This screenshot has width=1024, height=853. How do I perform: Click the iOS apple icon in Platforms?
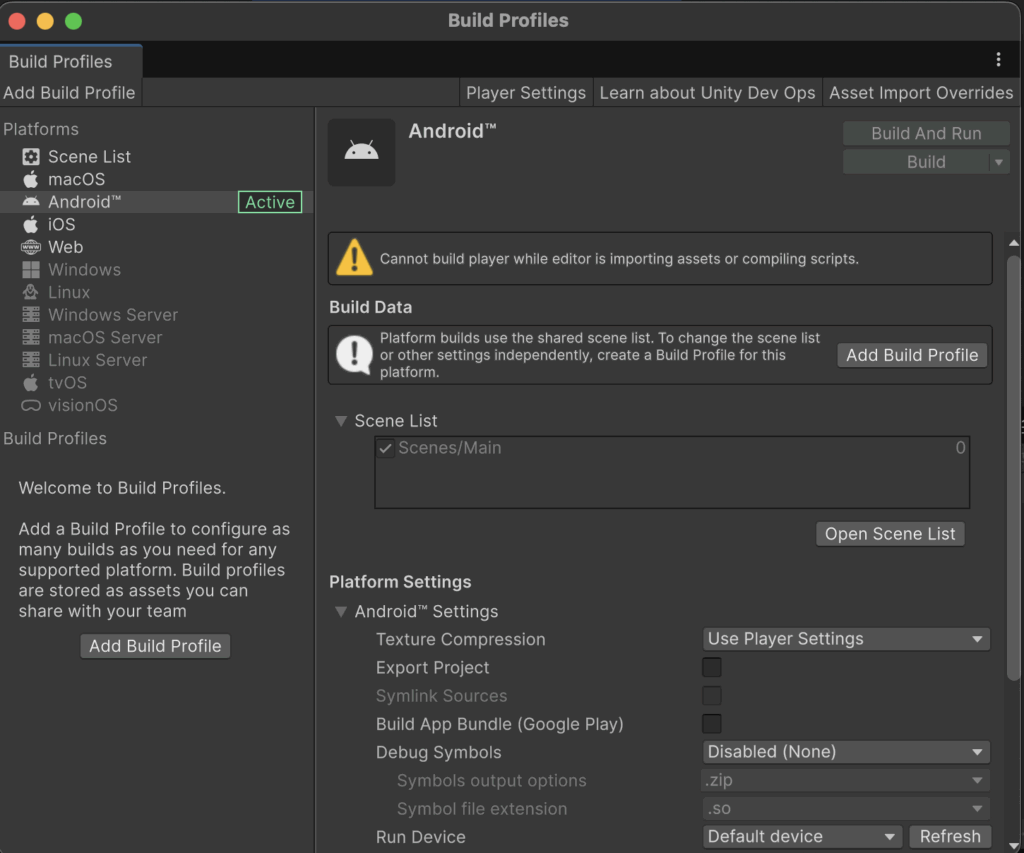point(31,225)
